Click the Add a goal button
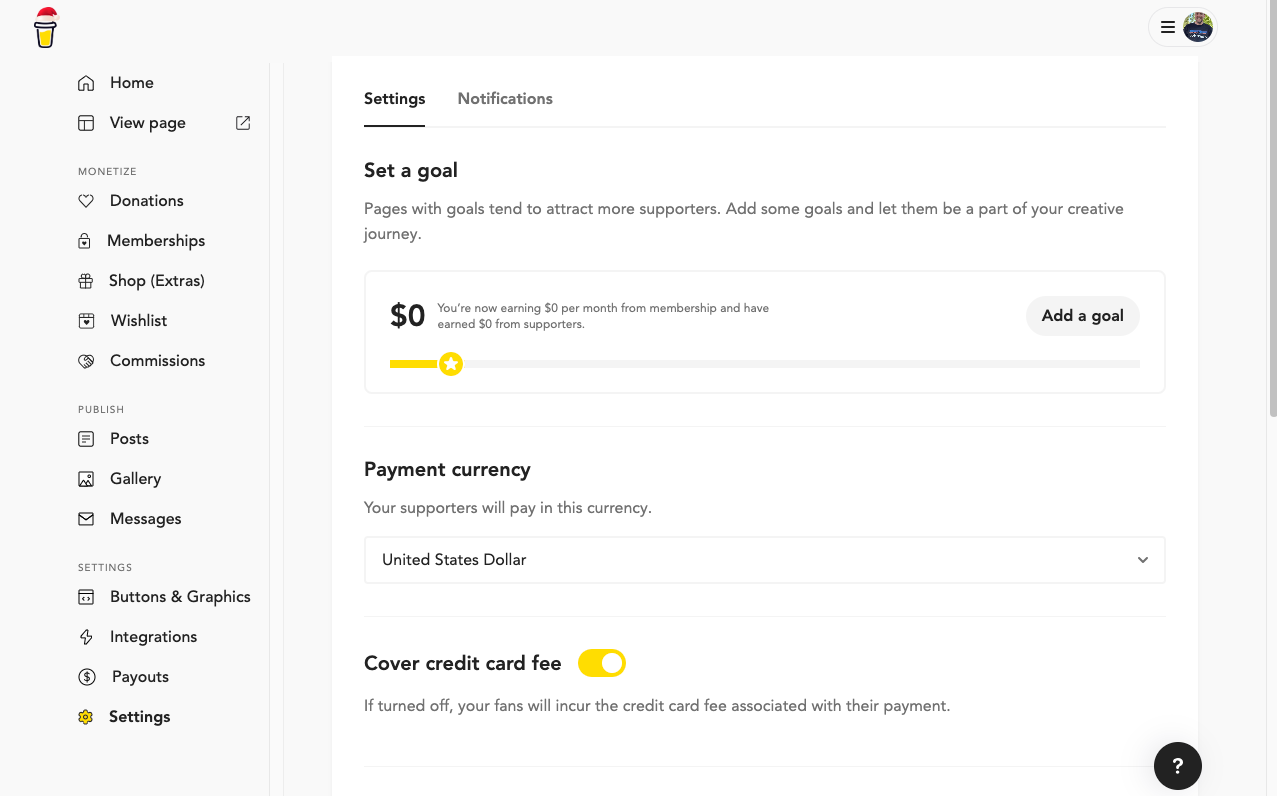1277x796 pixels. (1082, 316)
